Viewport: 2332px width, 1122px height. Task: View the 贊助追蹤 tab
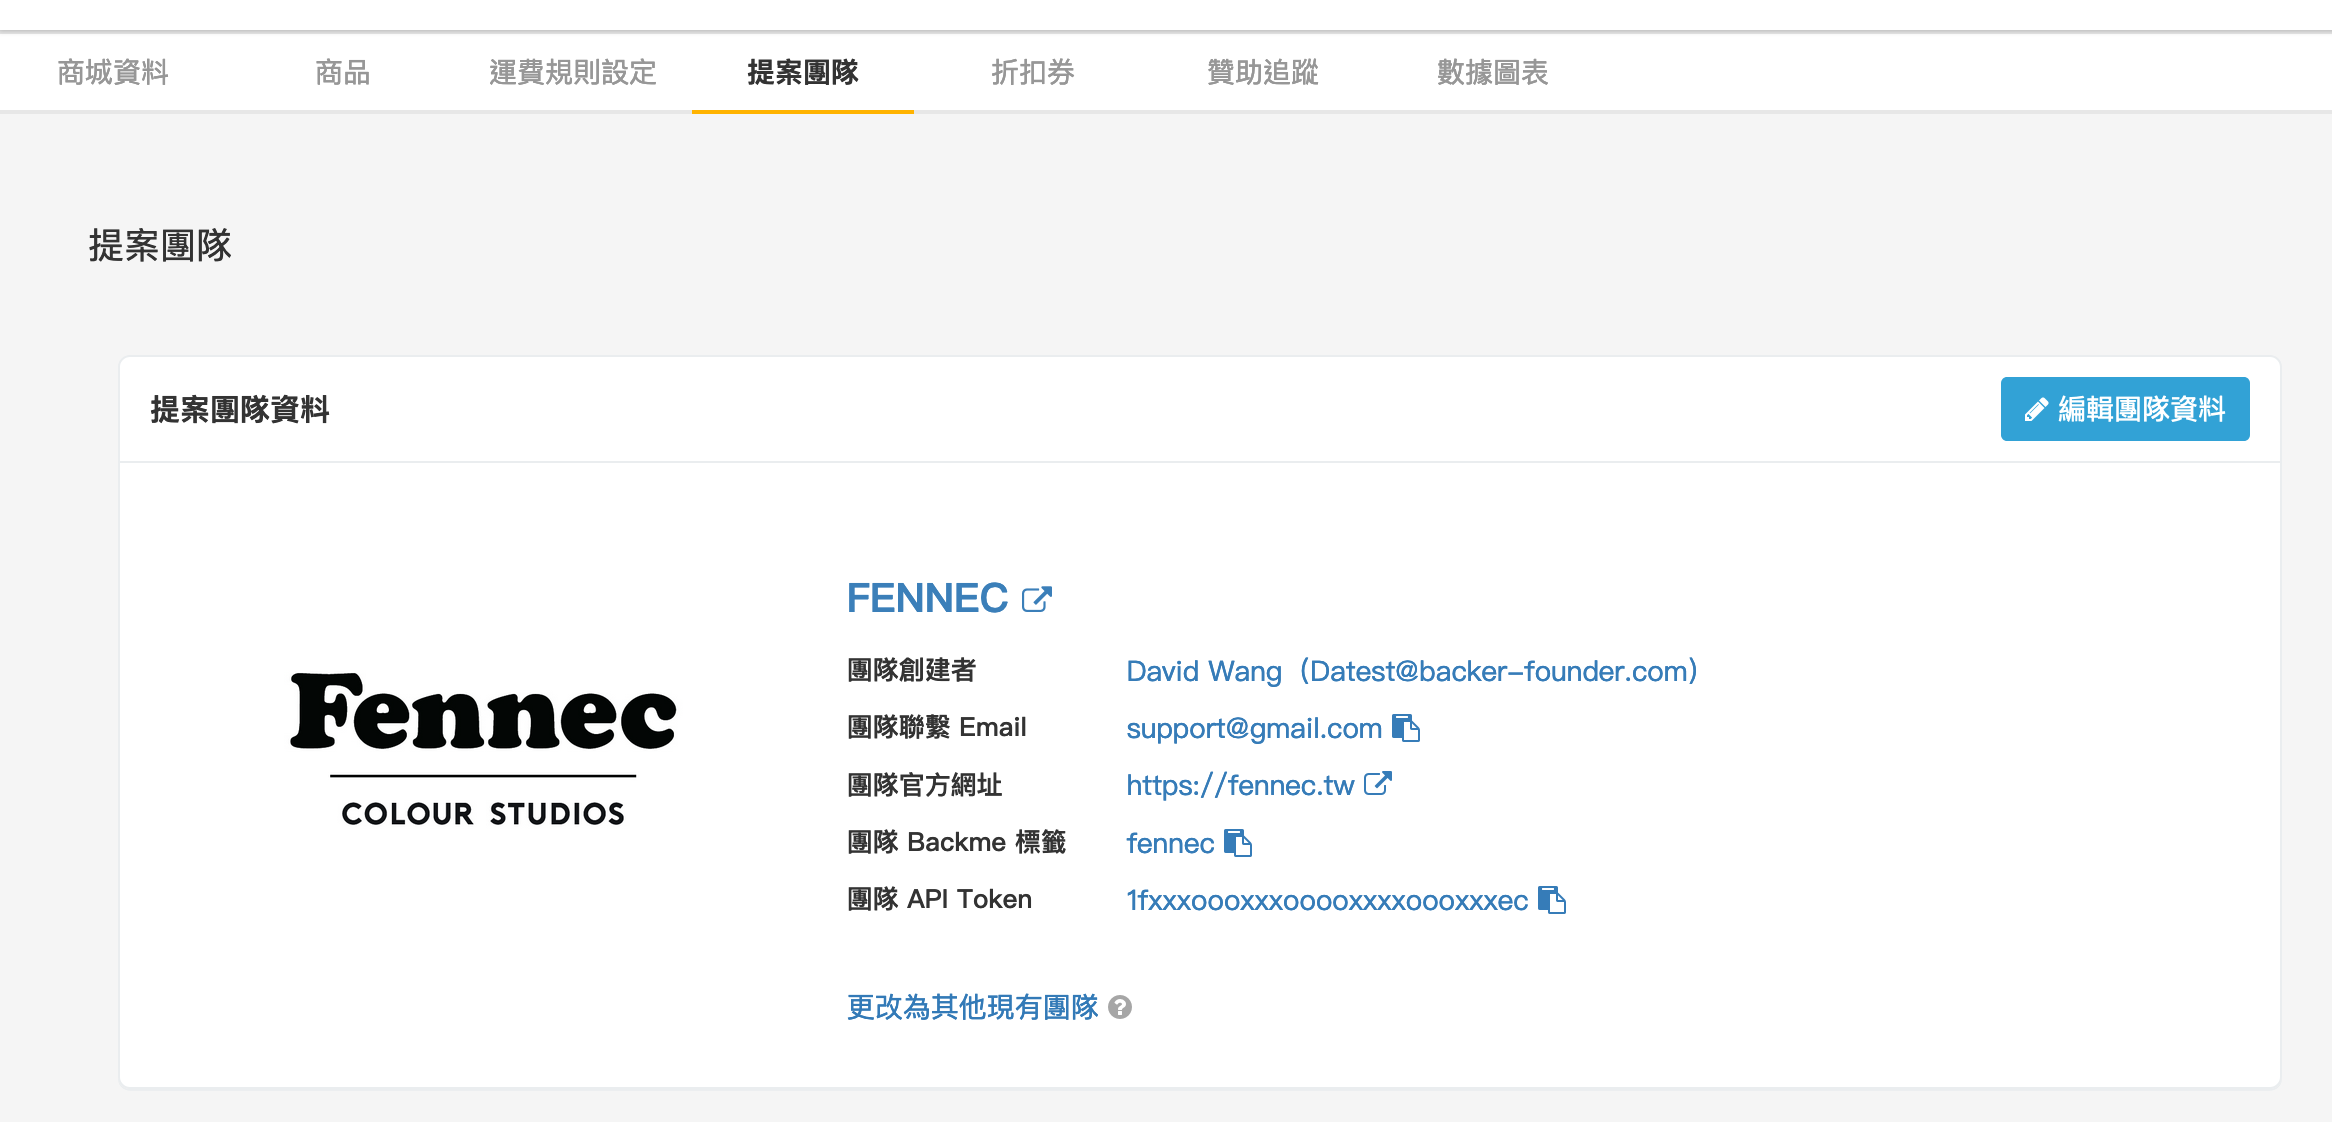coord(1263,72)
